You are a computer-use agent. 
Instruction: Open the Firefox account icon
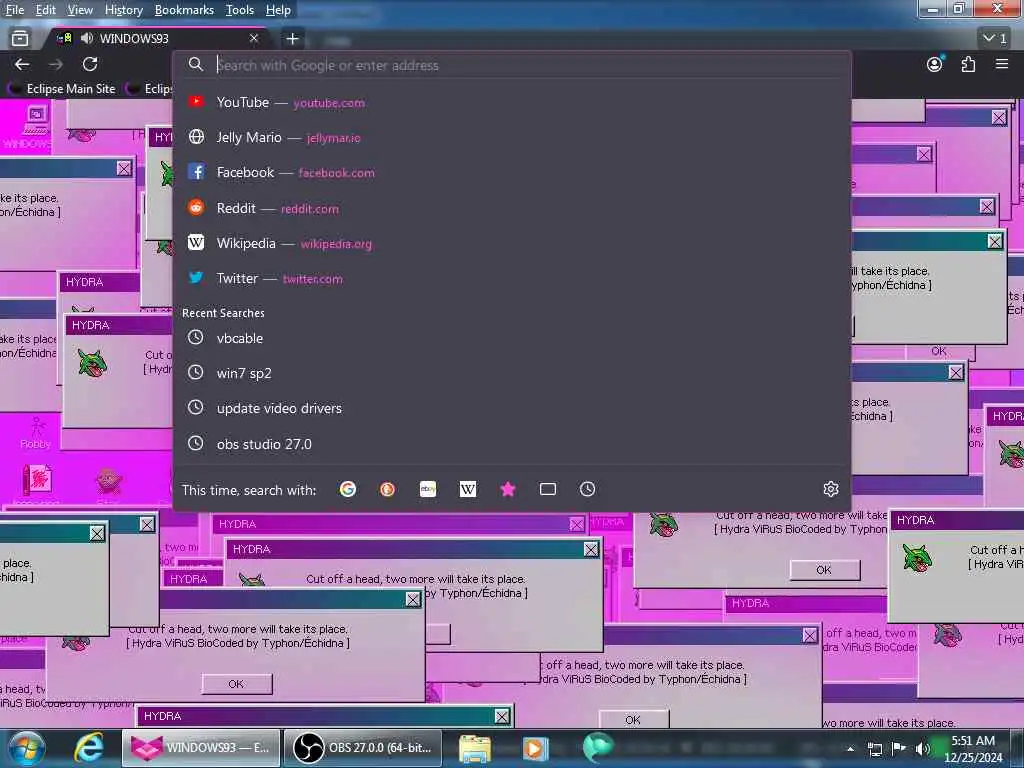(x=935, y=64)
